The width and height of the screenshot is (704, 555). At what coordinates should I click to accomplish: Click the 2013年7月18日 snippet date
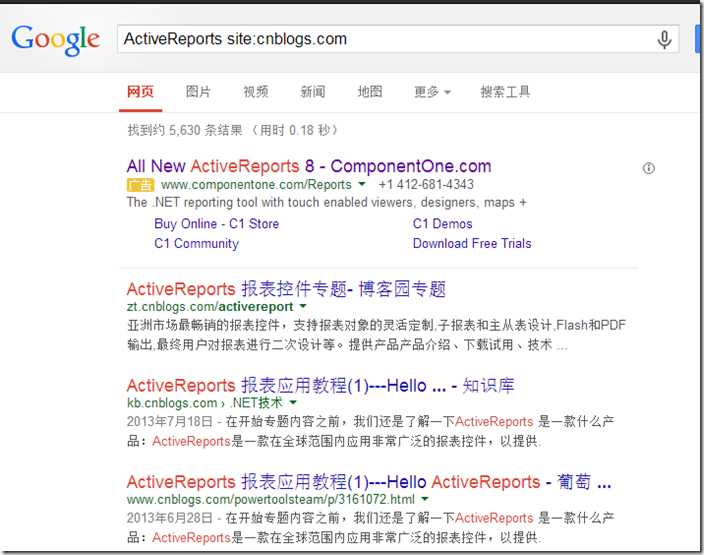pos(169,422)
